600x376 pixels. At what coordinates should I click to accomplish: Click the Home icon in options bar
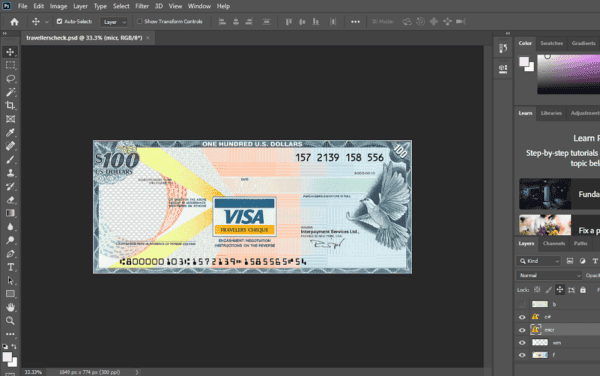click(15, 22)
